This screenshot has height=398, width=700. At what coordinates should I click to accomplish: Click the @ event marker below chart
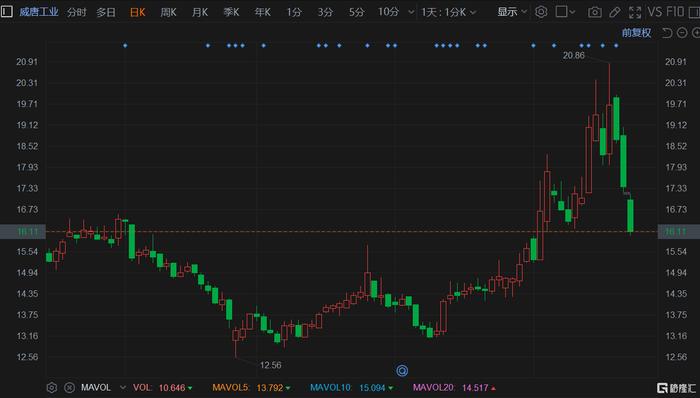402,370
